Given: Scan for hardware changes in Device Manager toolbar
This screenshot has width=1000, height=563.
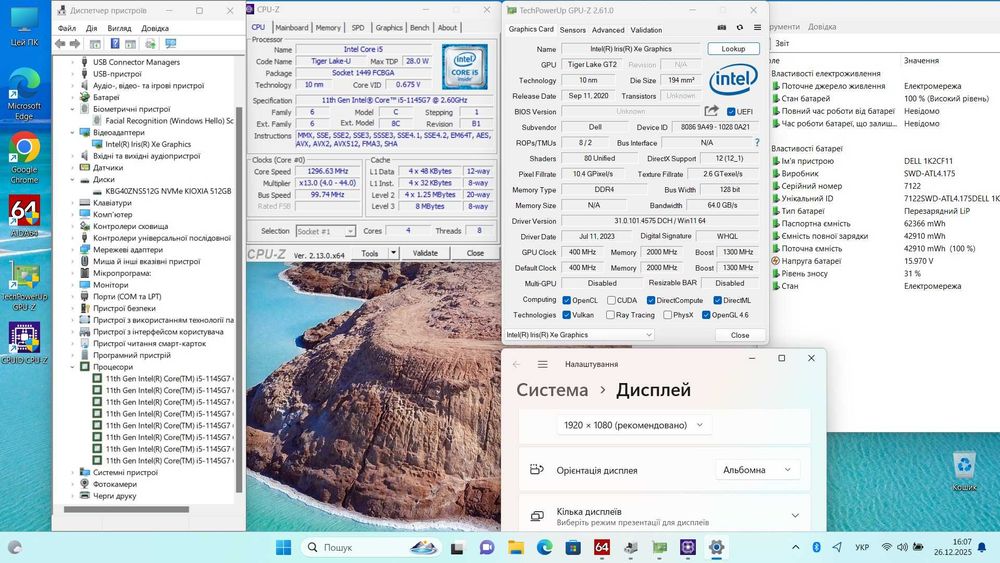Looking at the screenshot, I should click(151, 43).
